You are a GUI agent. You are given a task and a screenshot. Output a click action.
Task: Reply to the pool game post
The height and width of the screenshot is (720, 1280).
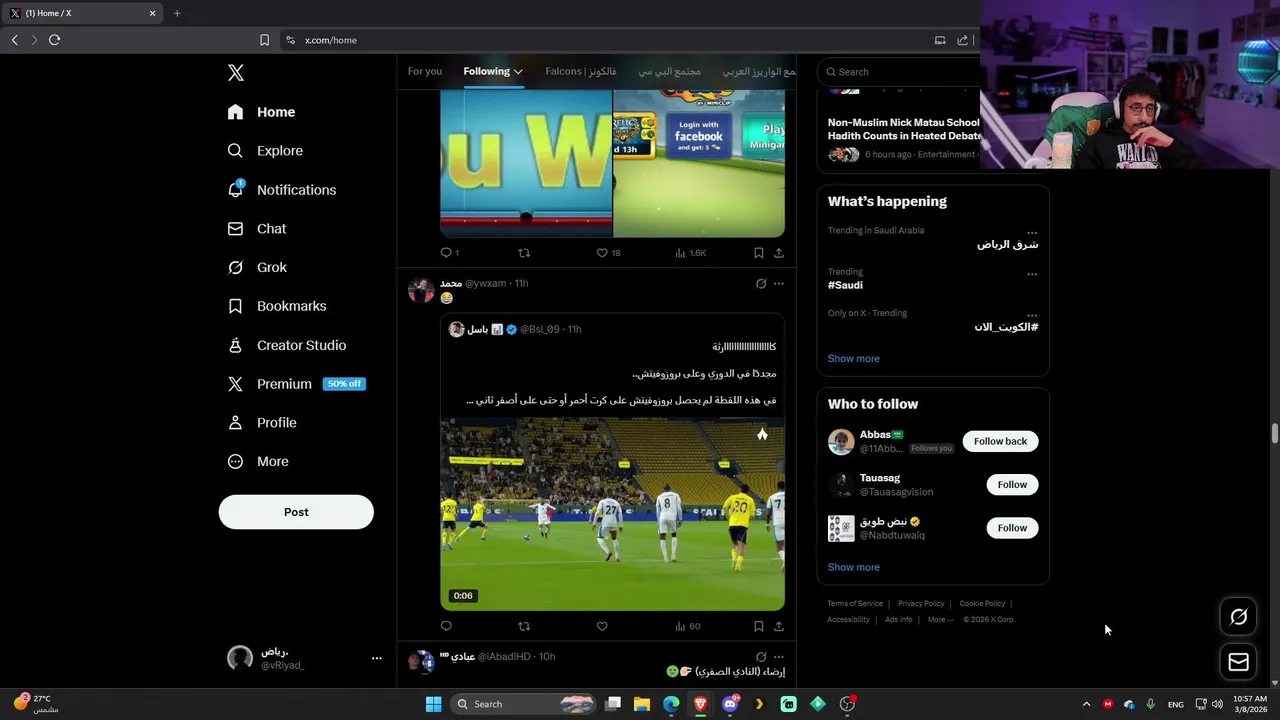tap(446, 253)
